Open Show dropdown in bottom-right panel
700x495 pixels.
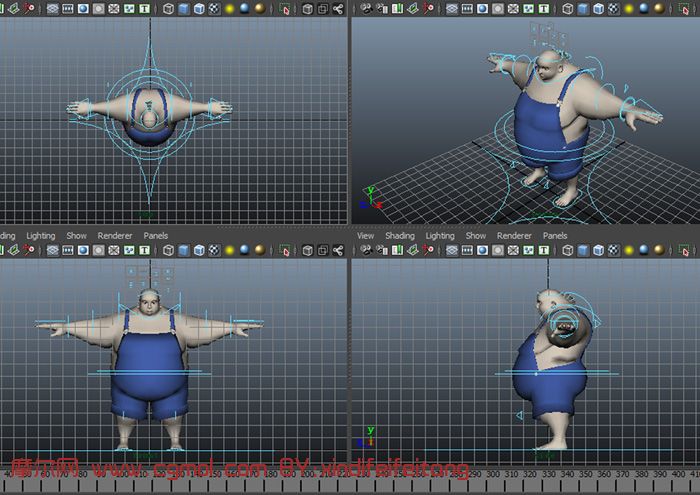tap(476, 236)
